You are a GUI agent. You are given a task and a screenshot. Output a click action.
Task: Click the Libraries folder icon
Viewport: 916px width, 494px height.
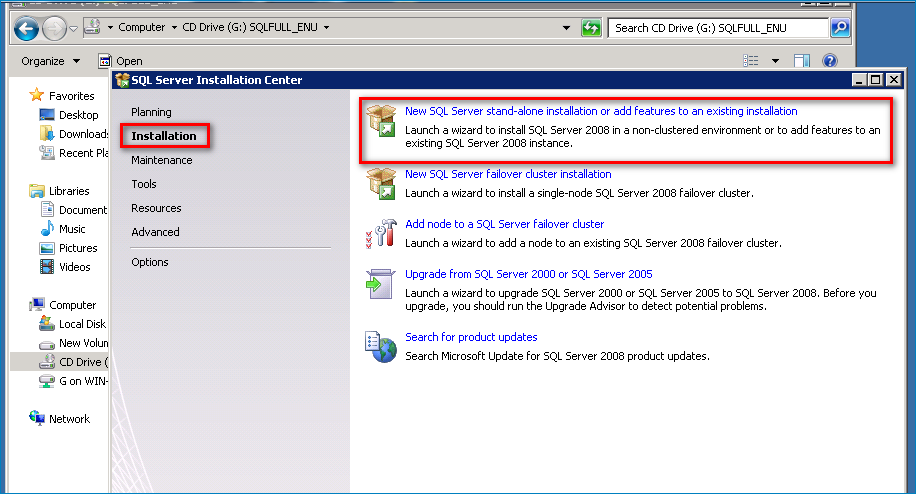(x=37, y=190)
